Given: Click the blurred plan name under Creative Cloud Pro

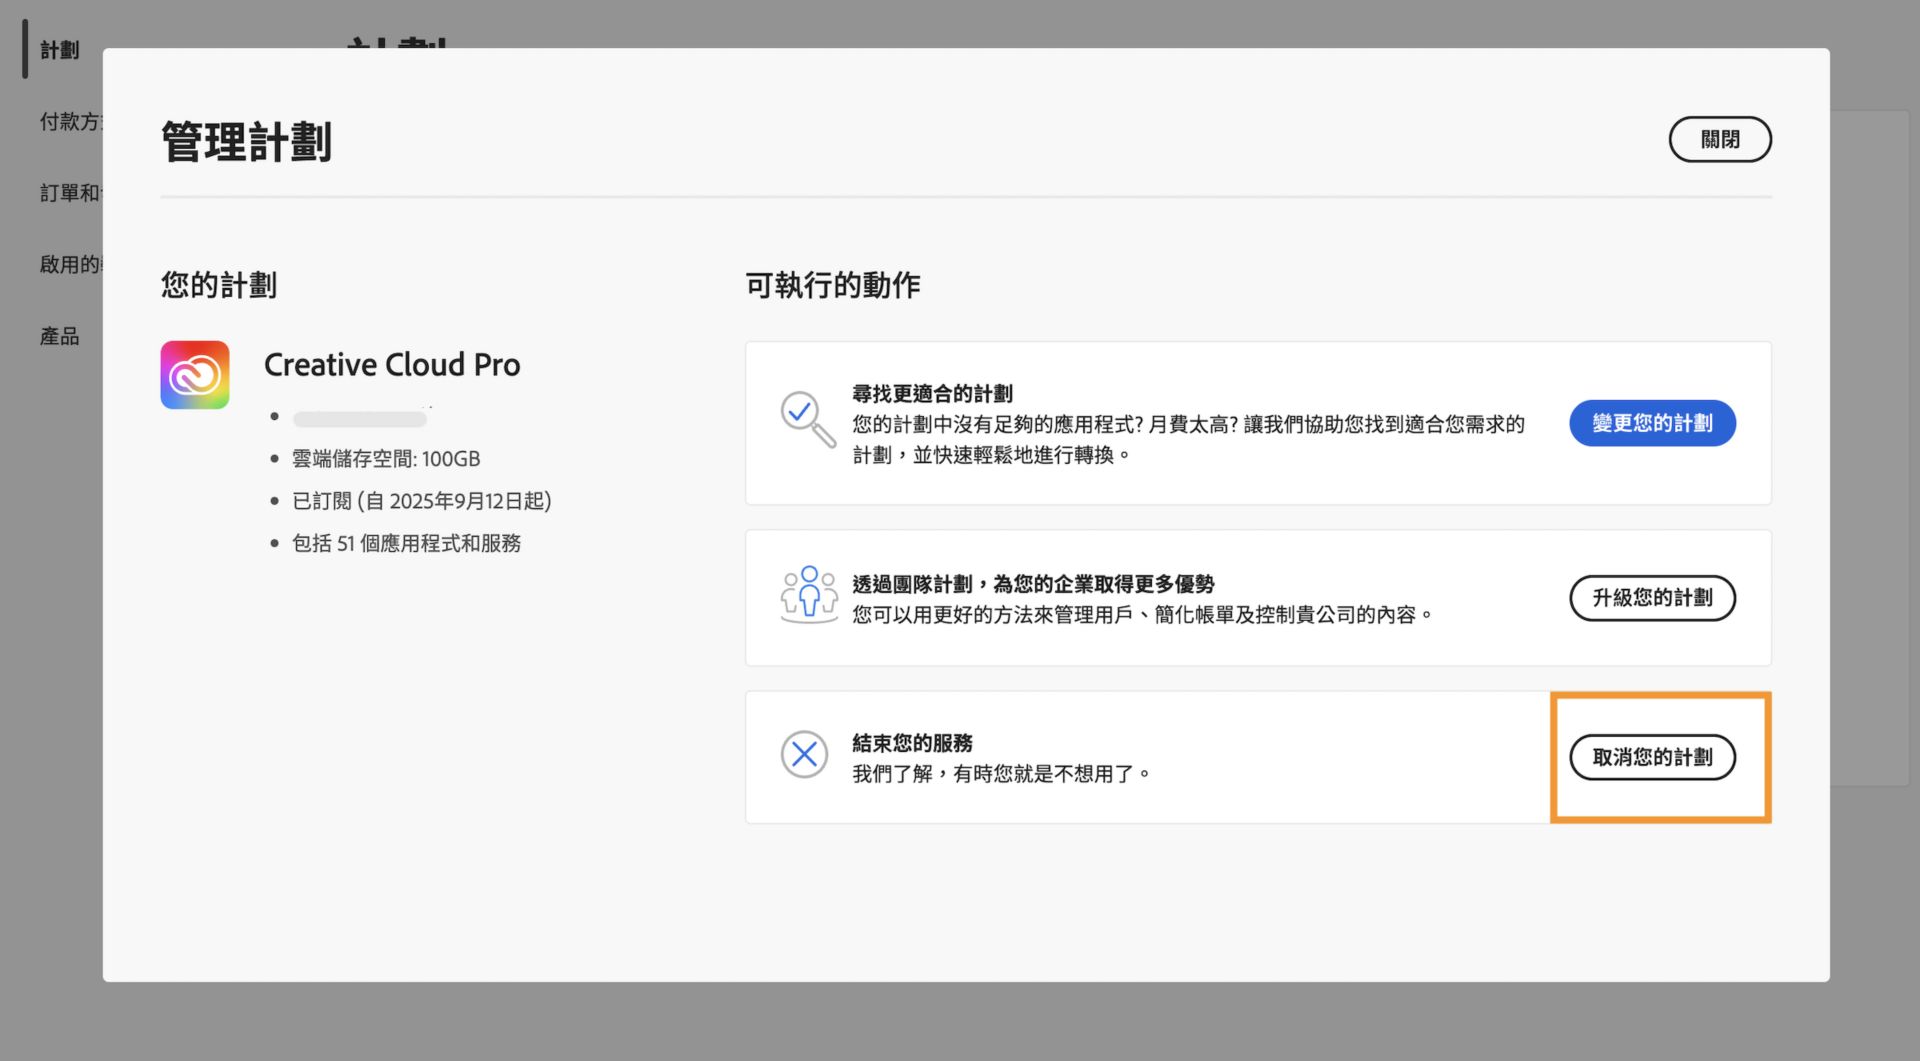Looking at the screenshot, I should point(358,418).
